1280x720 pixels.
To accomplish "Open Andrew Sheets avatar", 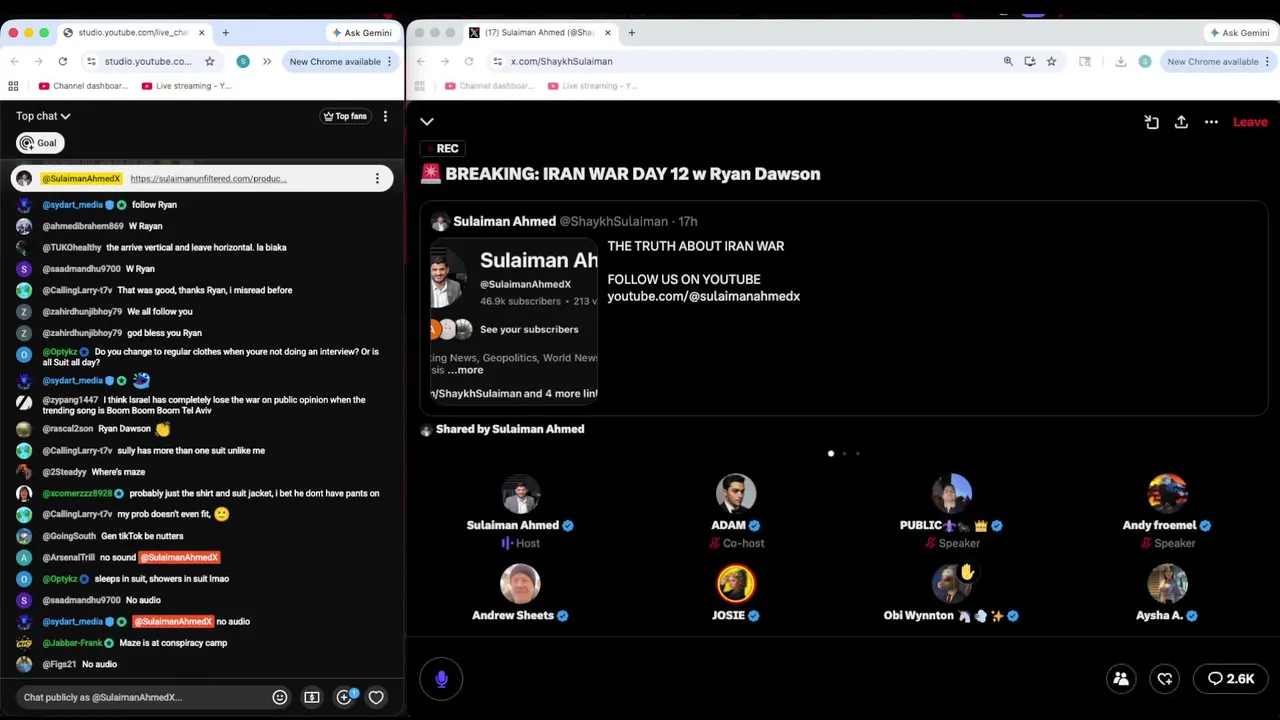I will pyautogui.click(x=520, y=584).
